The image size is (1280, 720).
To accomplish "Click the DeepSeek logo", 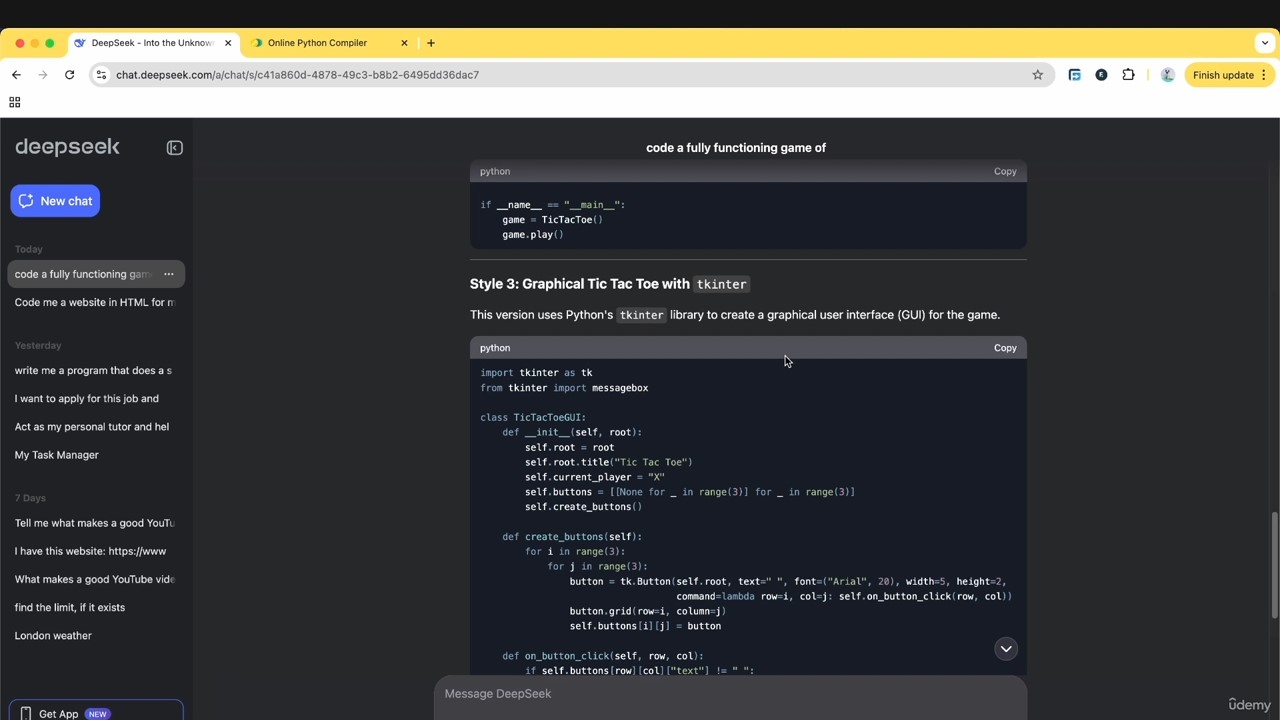I will pyautogui.click(x=67, y=147).
